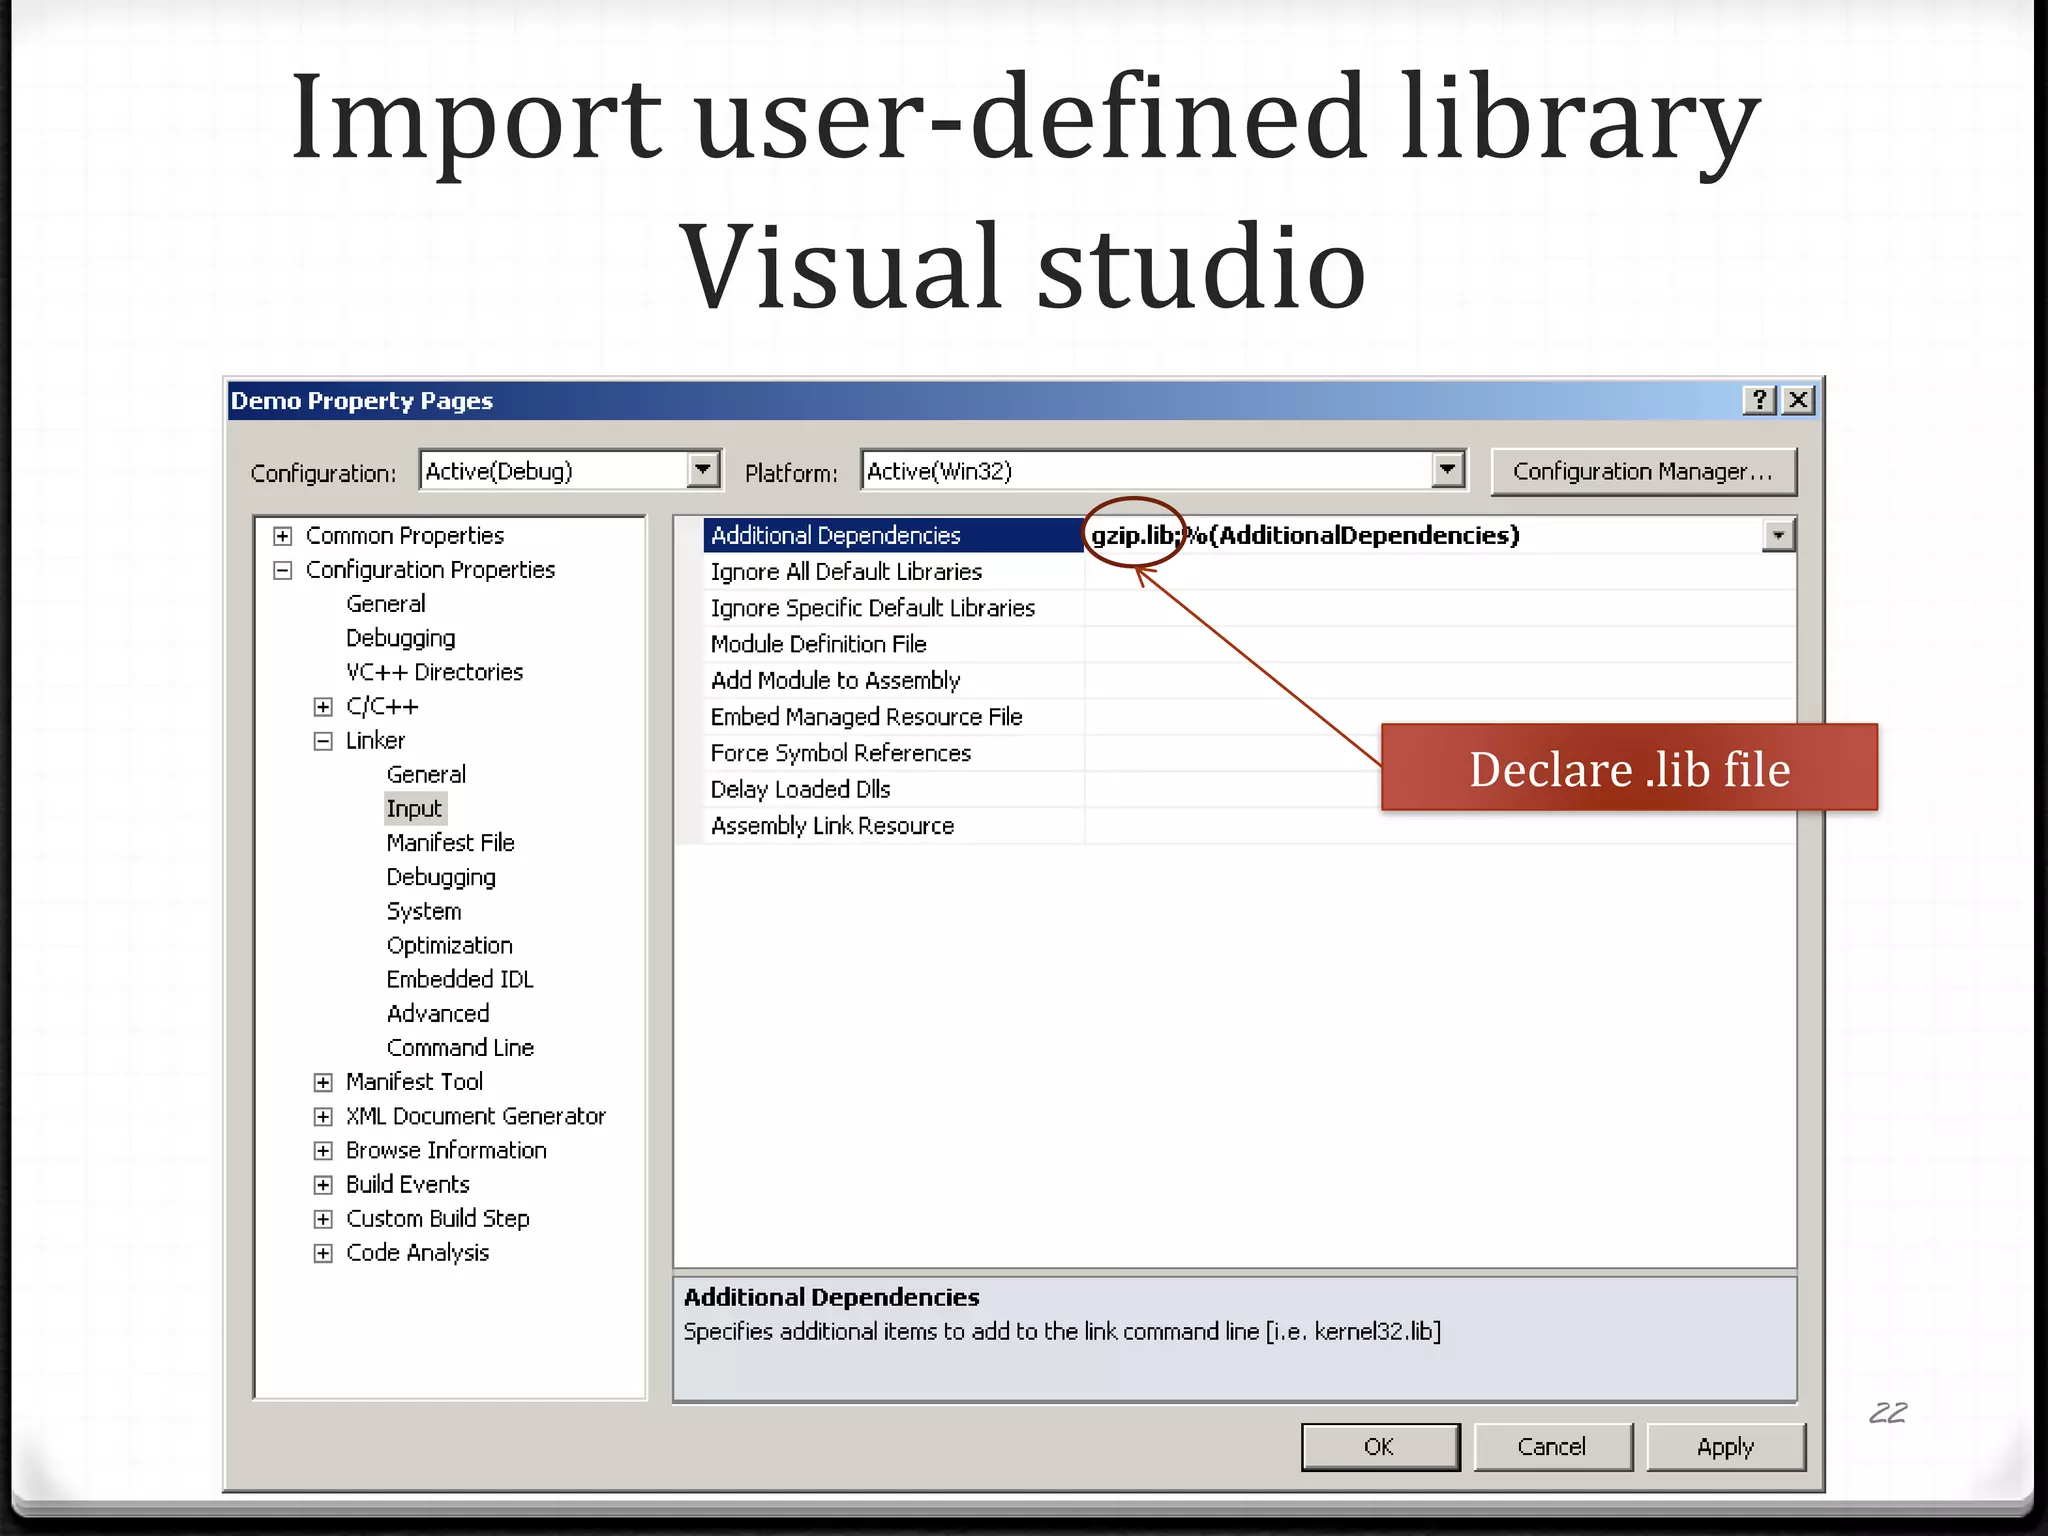
Task: Expand Manifest Tool node
Action: [323, 1082]
